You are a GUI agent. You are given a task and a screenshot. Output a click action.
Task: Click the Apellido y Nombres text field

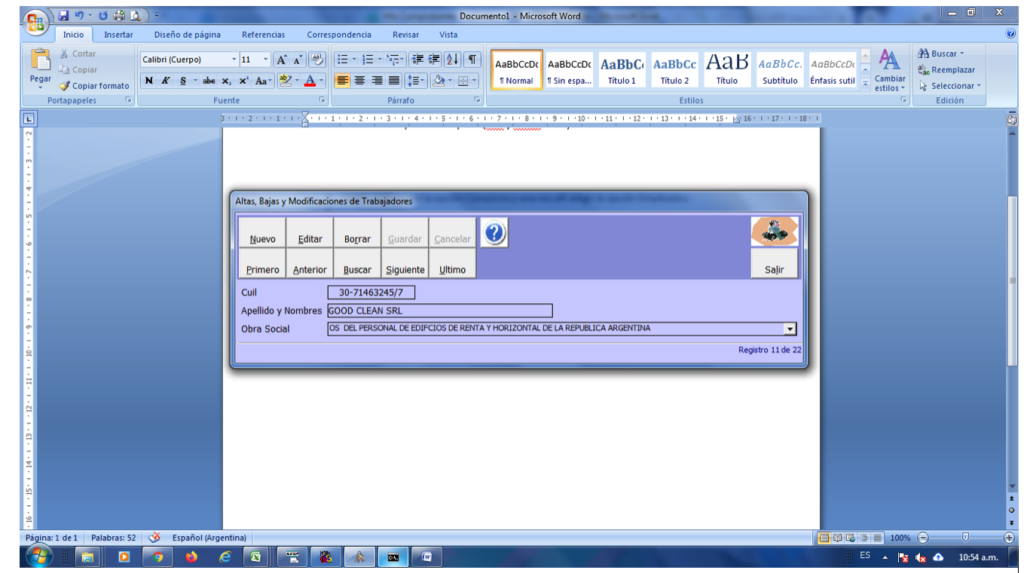(x=439, y=311)
